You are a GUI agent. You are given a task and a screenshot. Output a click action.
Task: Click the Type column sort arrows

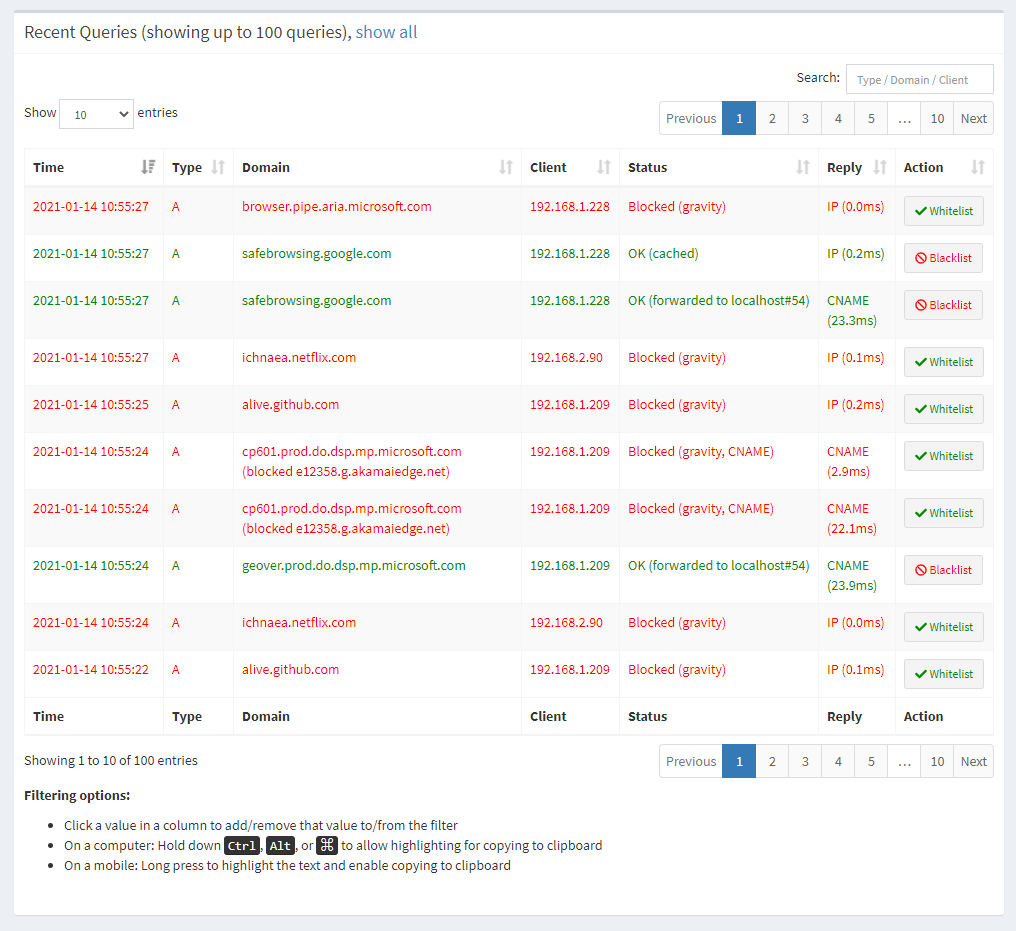218,168
